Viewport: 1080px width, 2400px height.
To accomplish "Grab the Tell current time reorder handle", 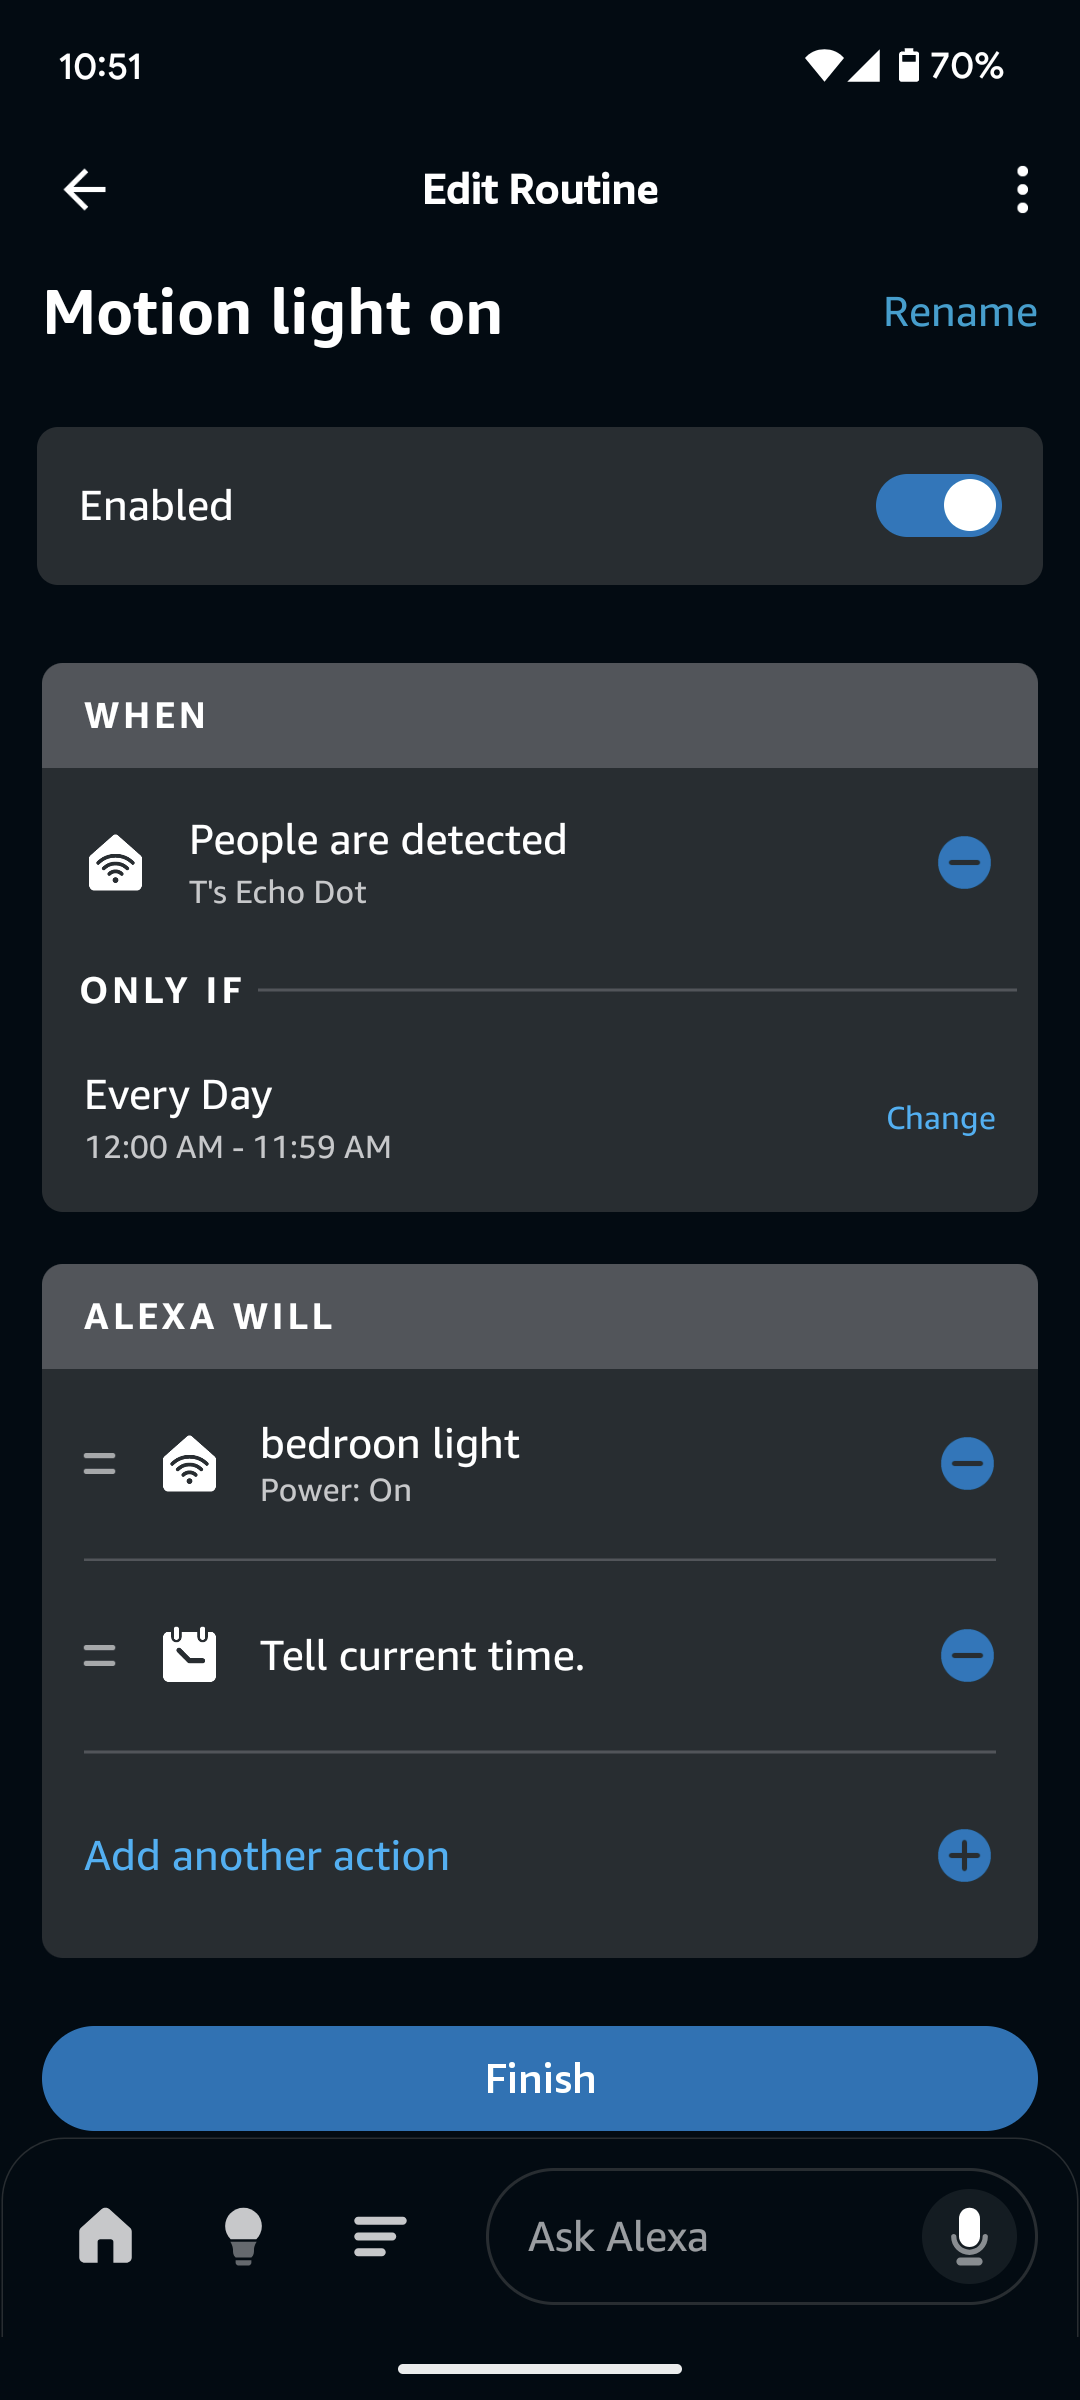I will click(x=99, y=1656).
